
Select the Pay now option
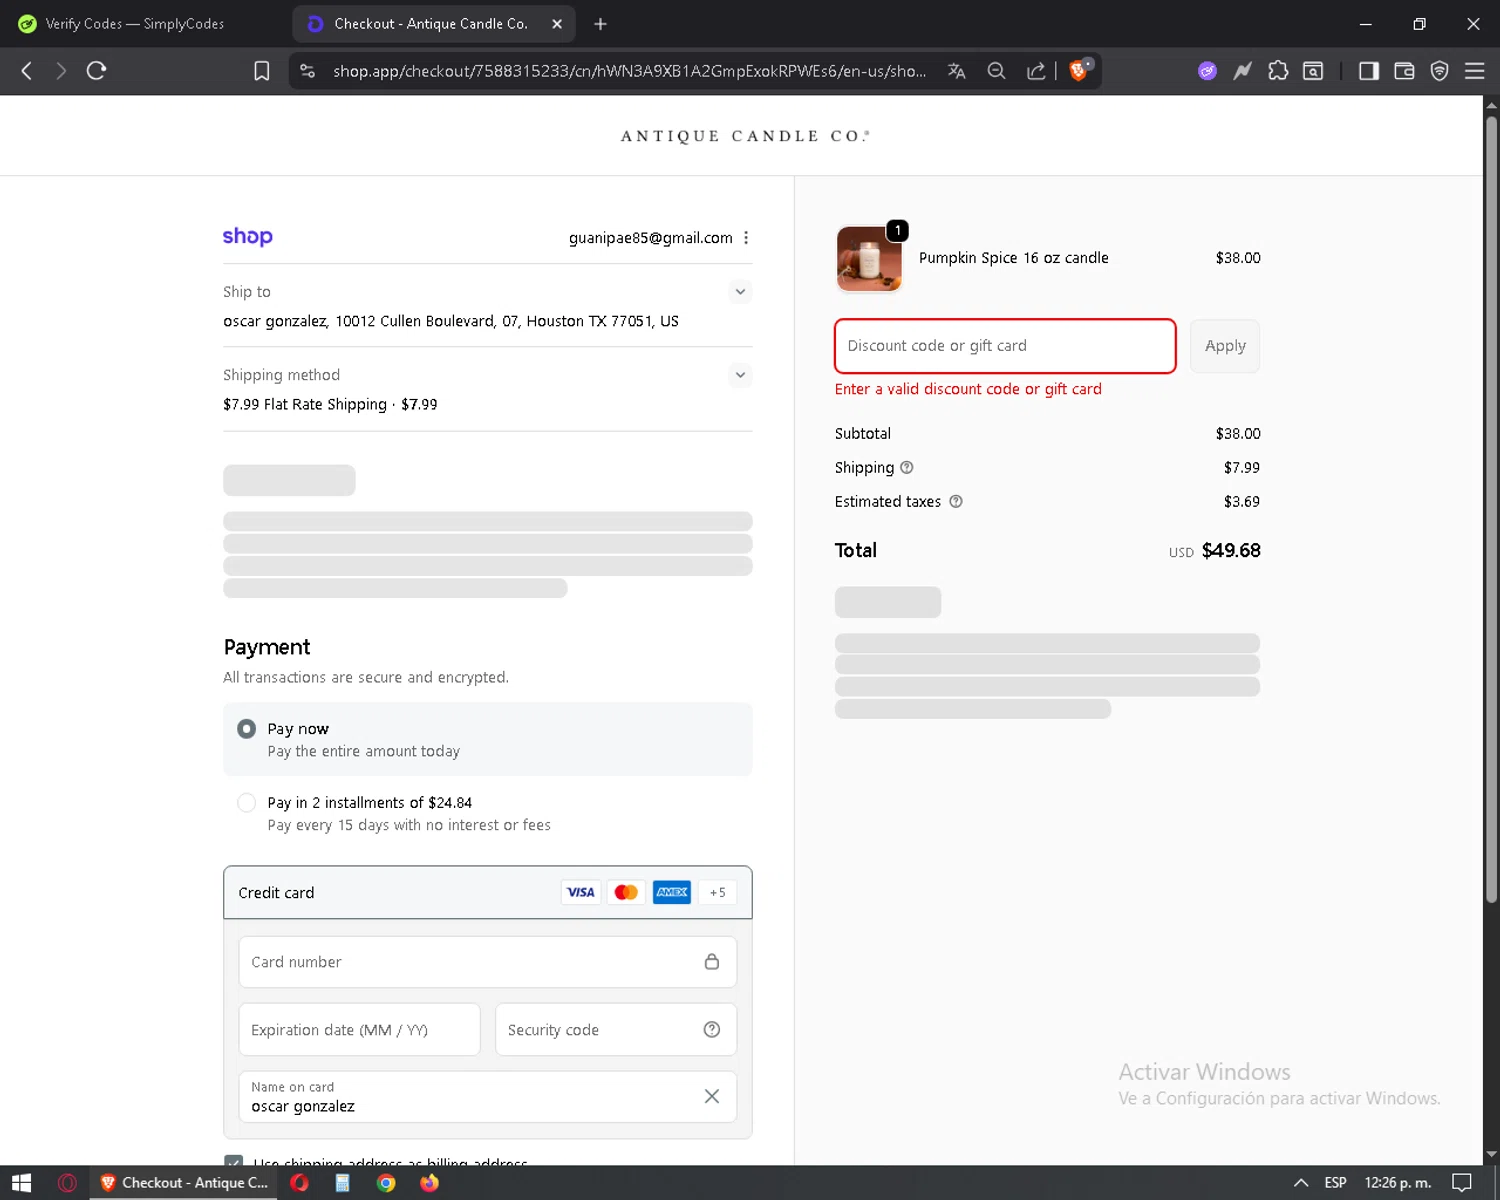click(x=246, y=729)
